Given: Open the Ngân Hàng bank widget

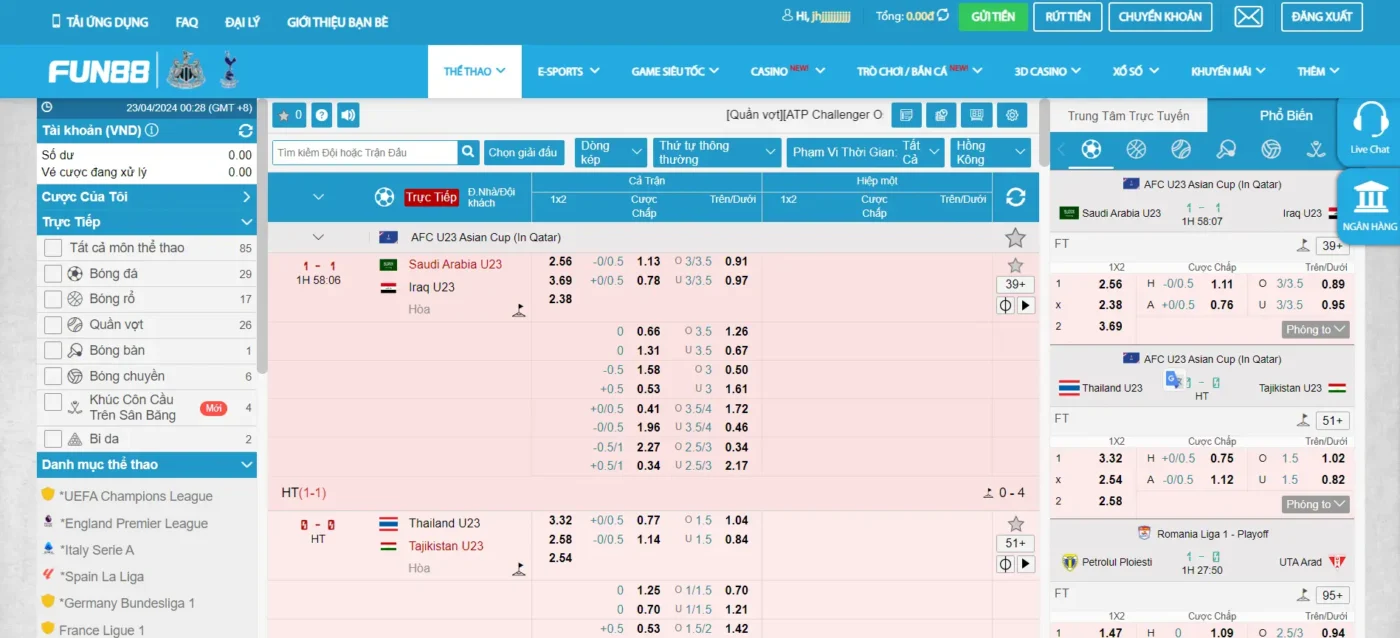Looking at the screenshot, I should 1370,205.
